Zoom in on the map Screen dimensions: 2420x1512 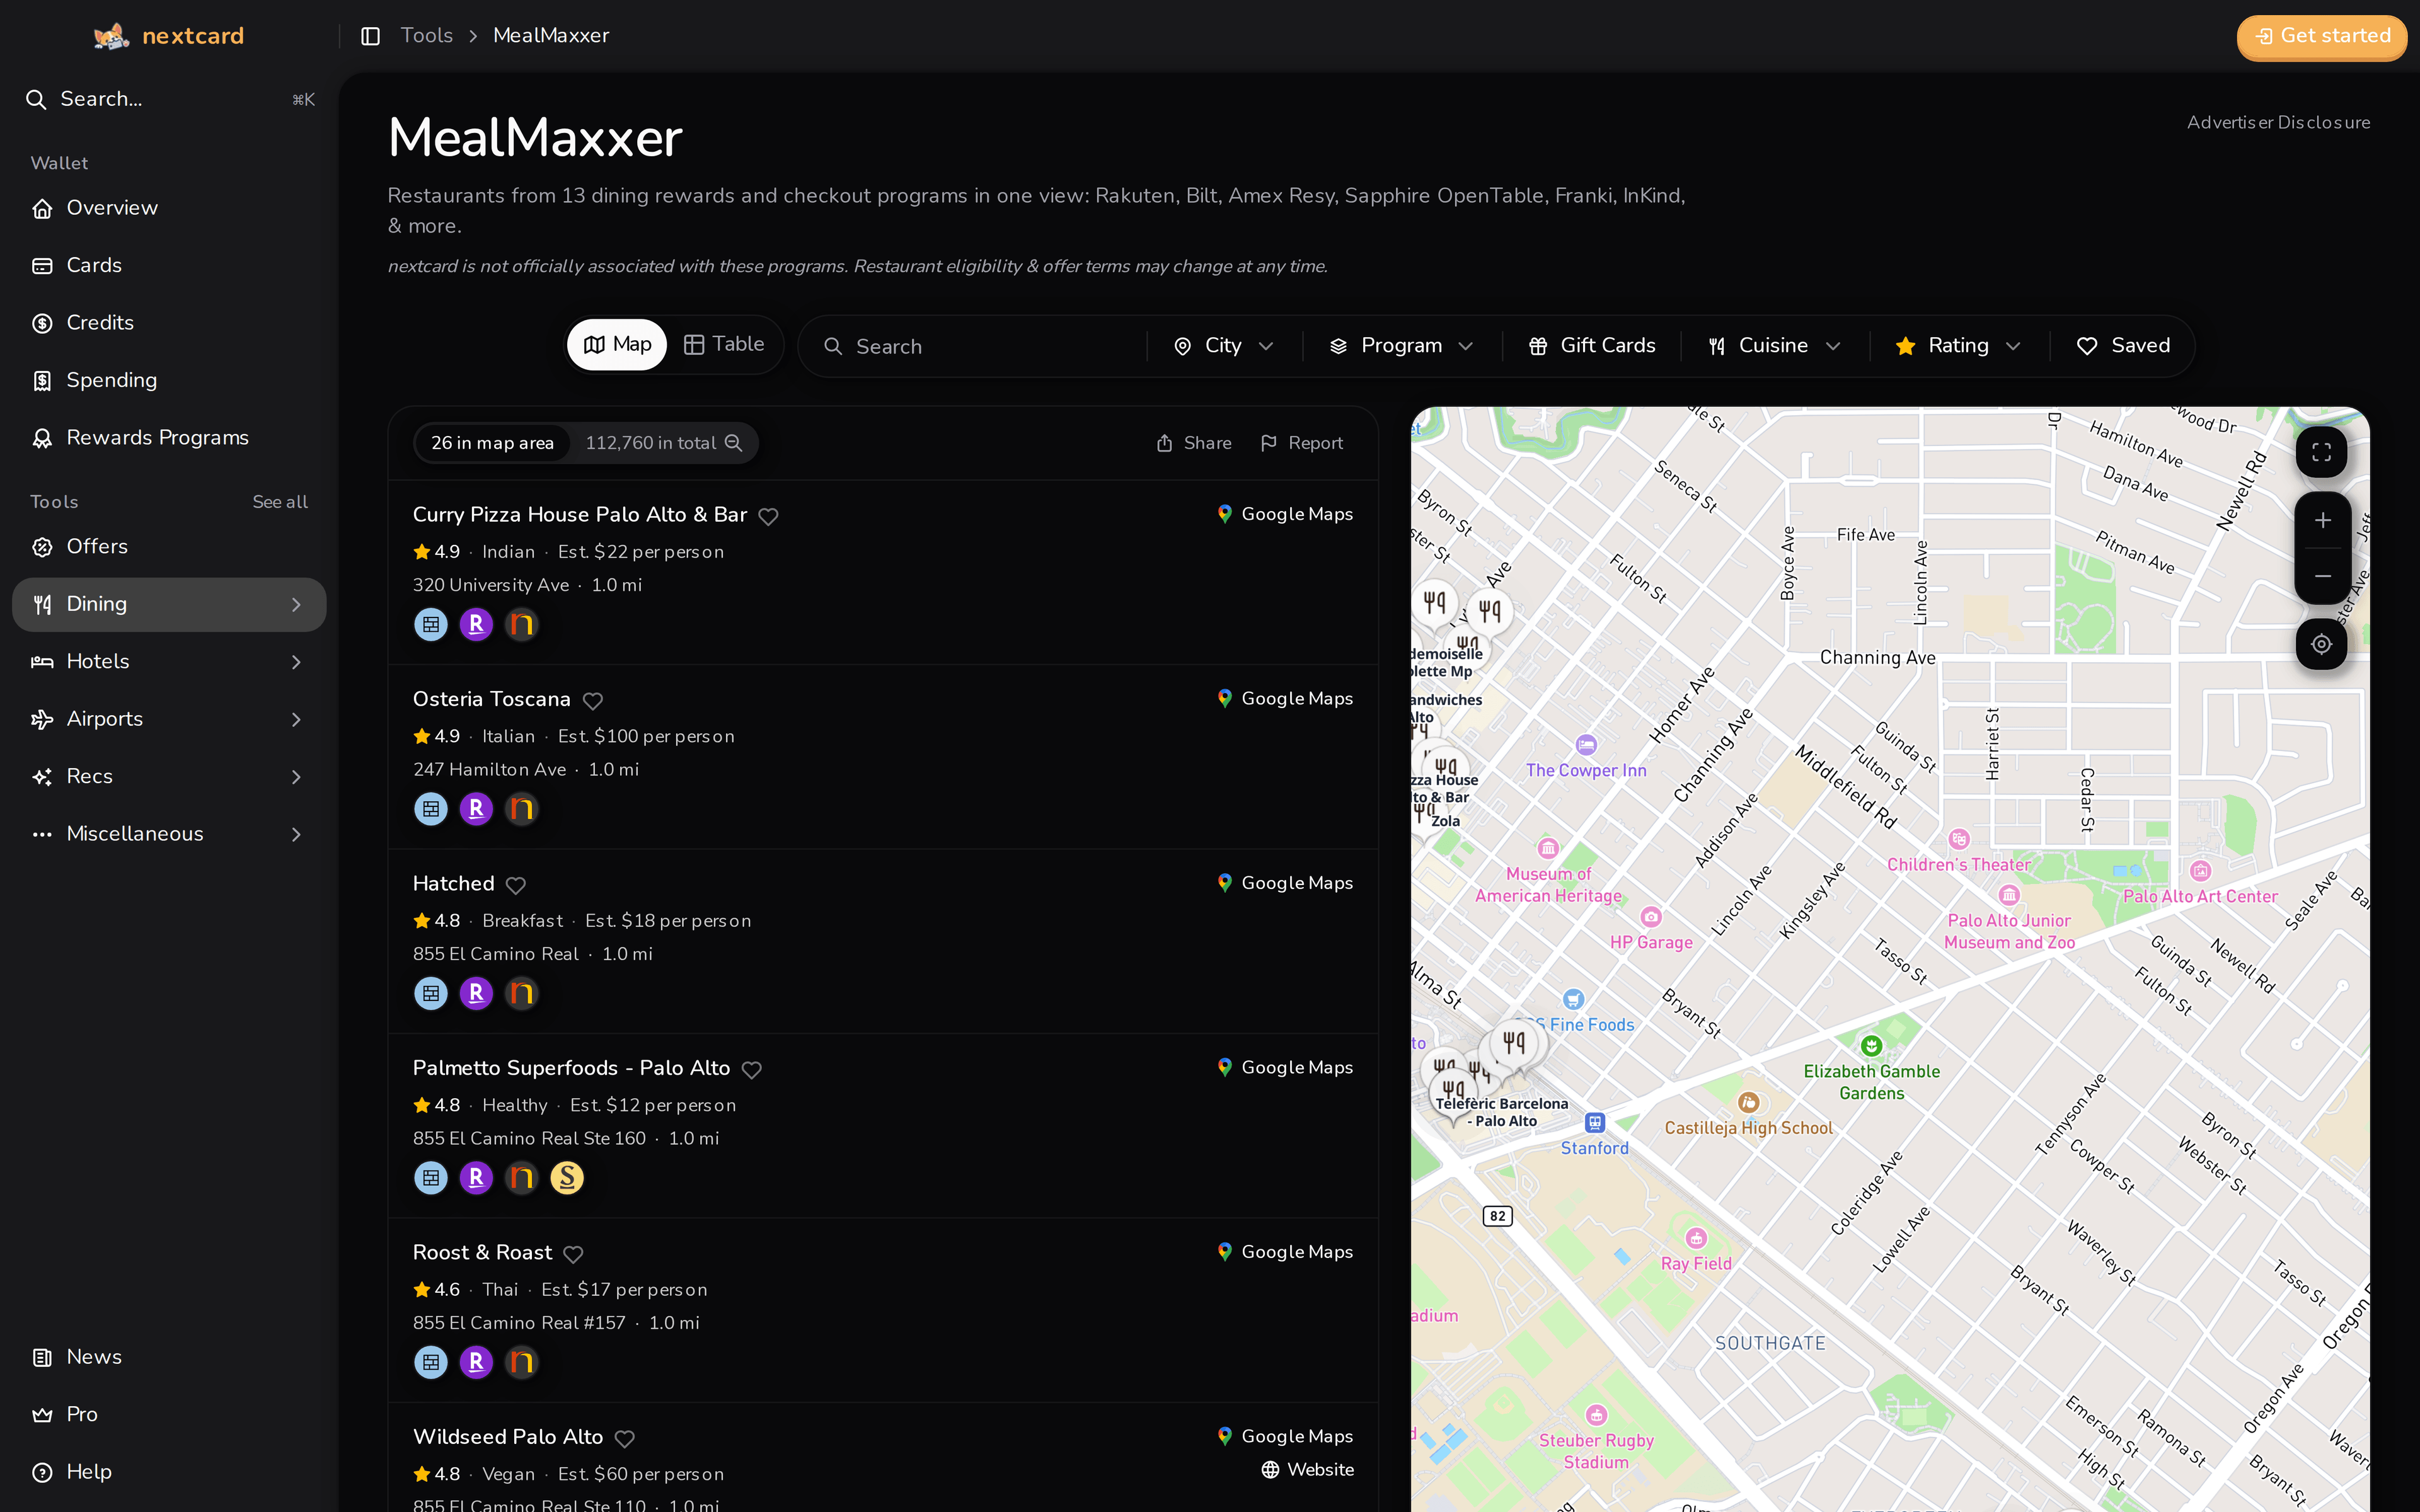pyautogui.click(x=2322, y=520)
